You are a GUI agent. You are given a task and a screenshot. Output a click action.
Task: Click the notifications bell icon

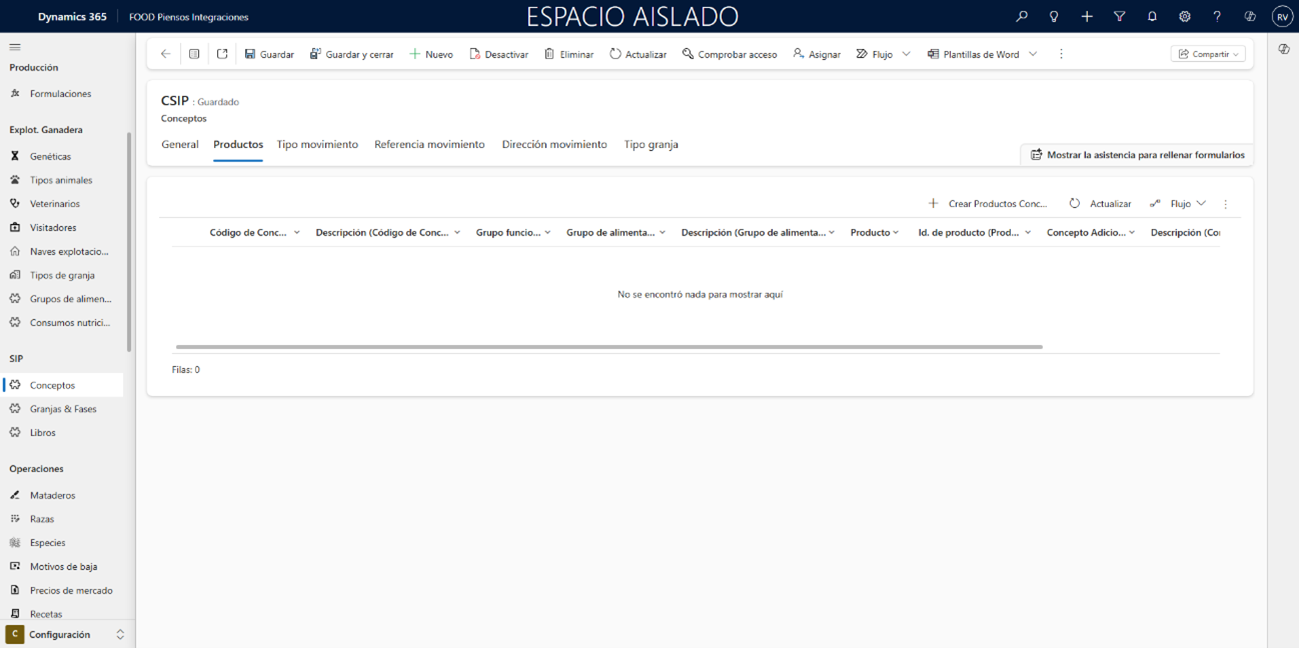click(1152, 17)
